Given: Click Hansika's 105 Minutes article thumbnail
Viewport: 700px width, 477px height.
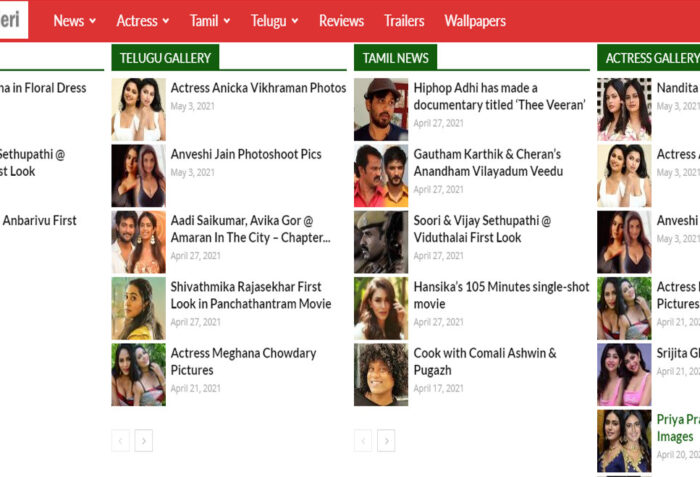Looking at the screenshot, I should (x=380, y=308).
